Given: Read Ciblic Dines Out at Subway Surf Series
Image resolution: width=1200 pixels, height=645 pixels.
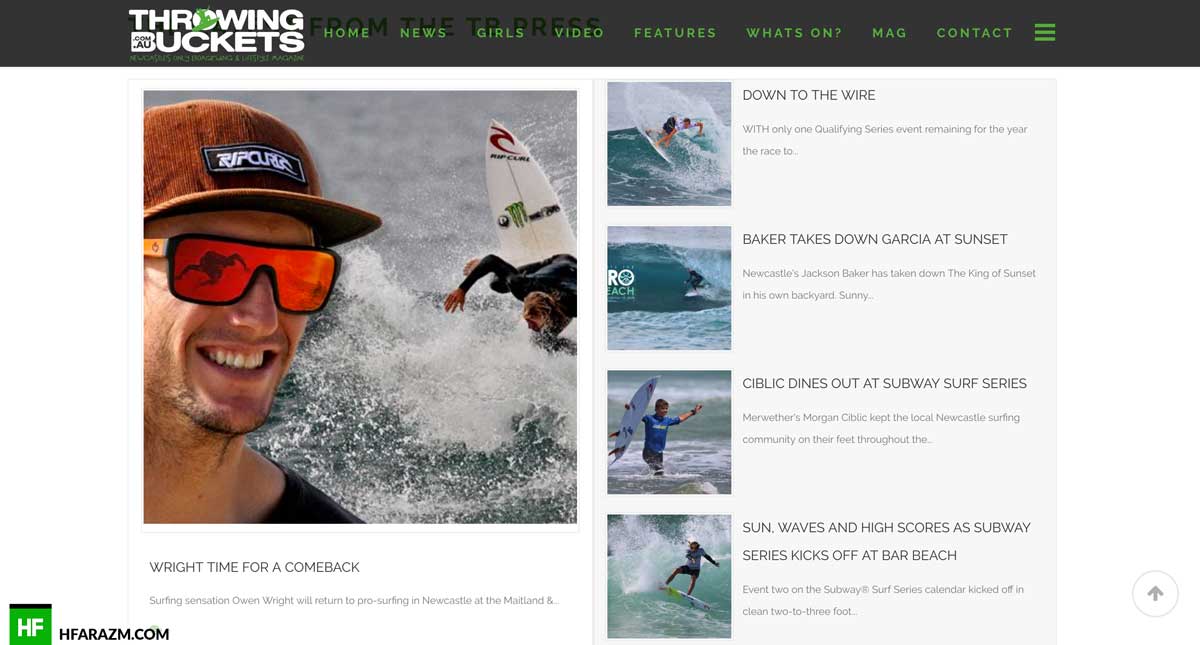Looking at the screenshot, I should [884, 383].
